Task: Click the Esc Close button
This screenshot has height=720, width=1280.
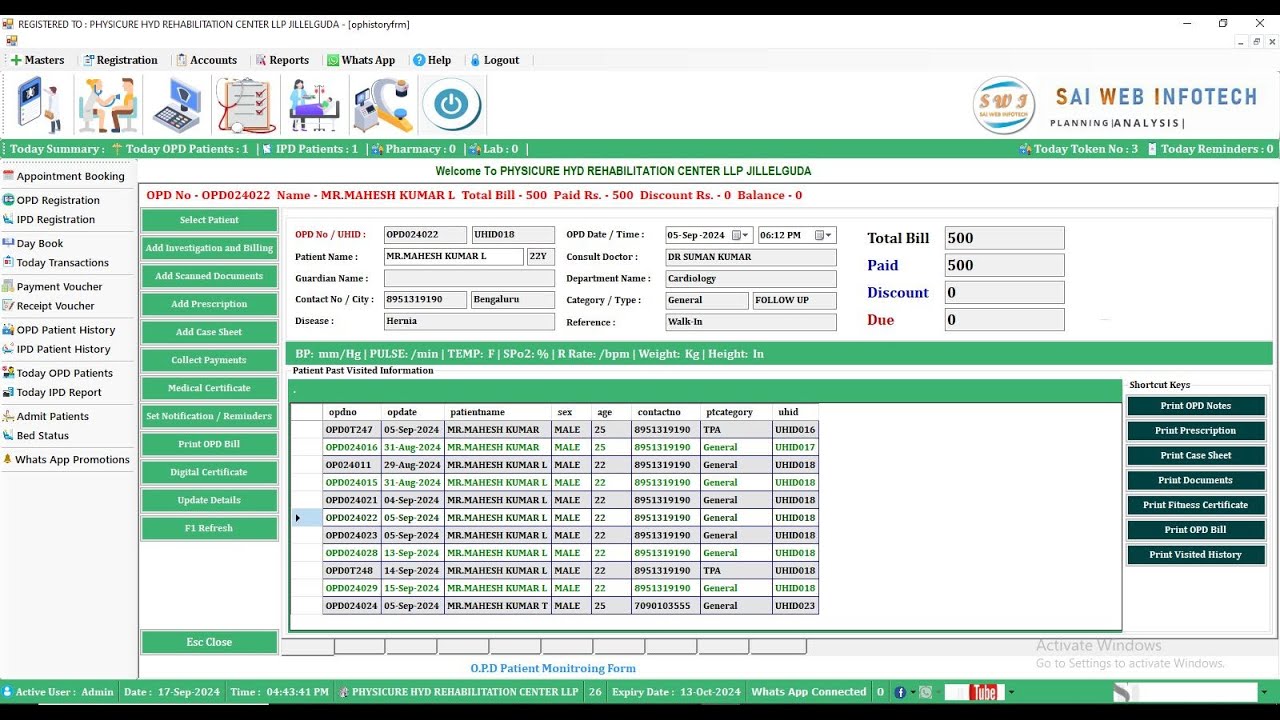Action: pos(209,642)
